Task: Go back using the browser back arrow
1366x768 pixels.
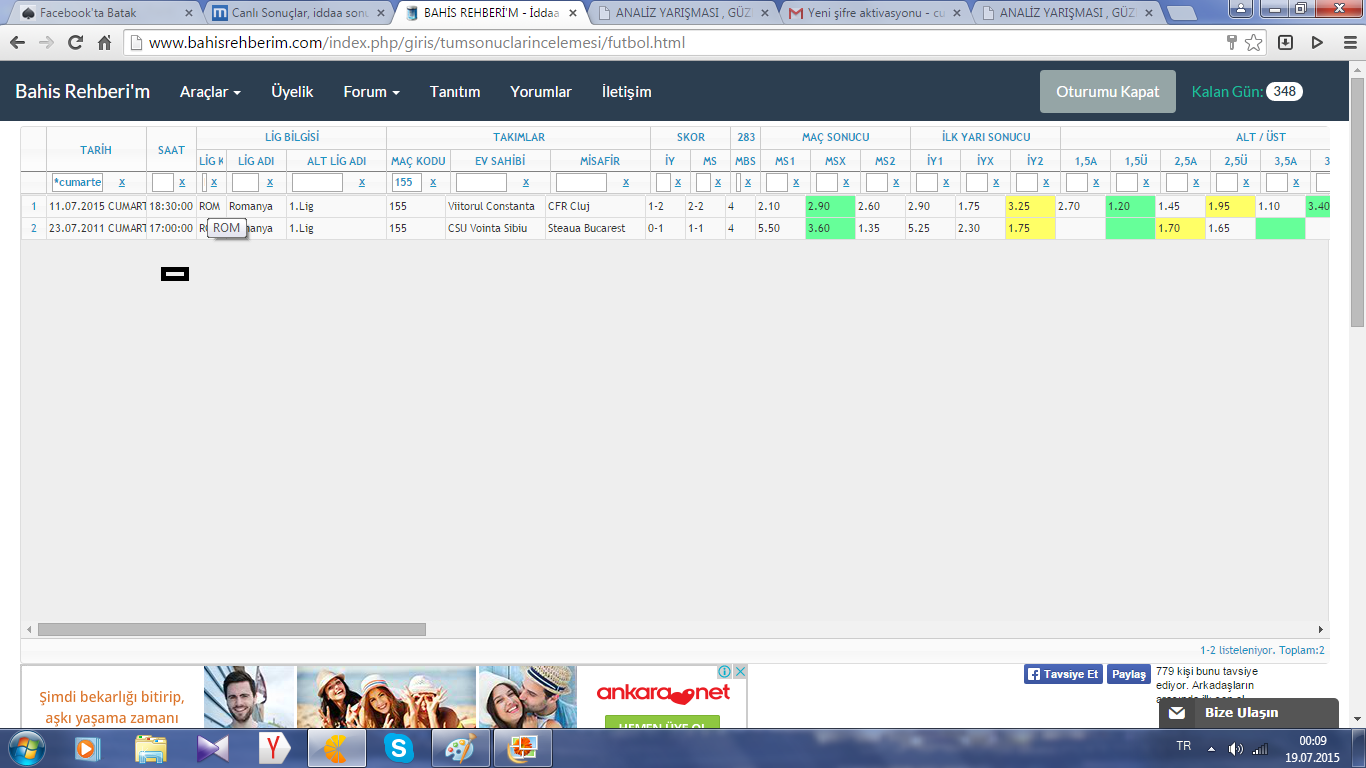Action: tap(17, 43)
